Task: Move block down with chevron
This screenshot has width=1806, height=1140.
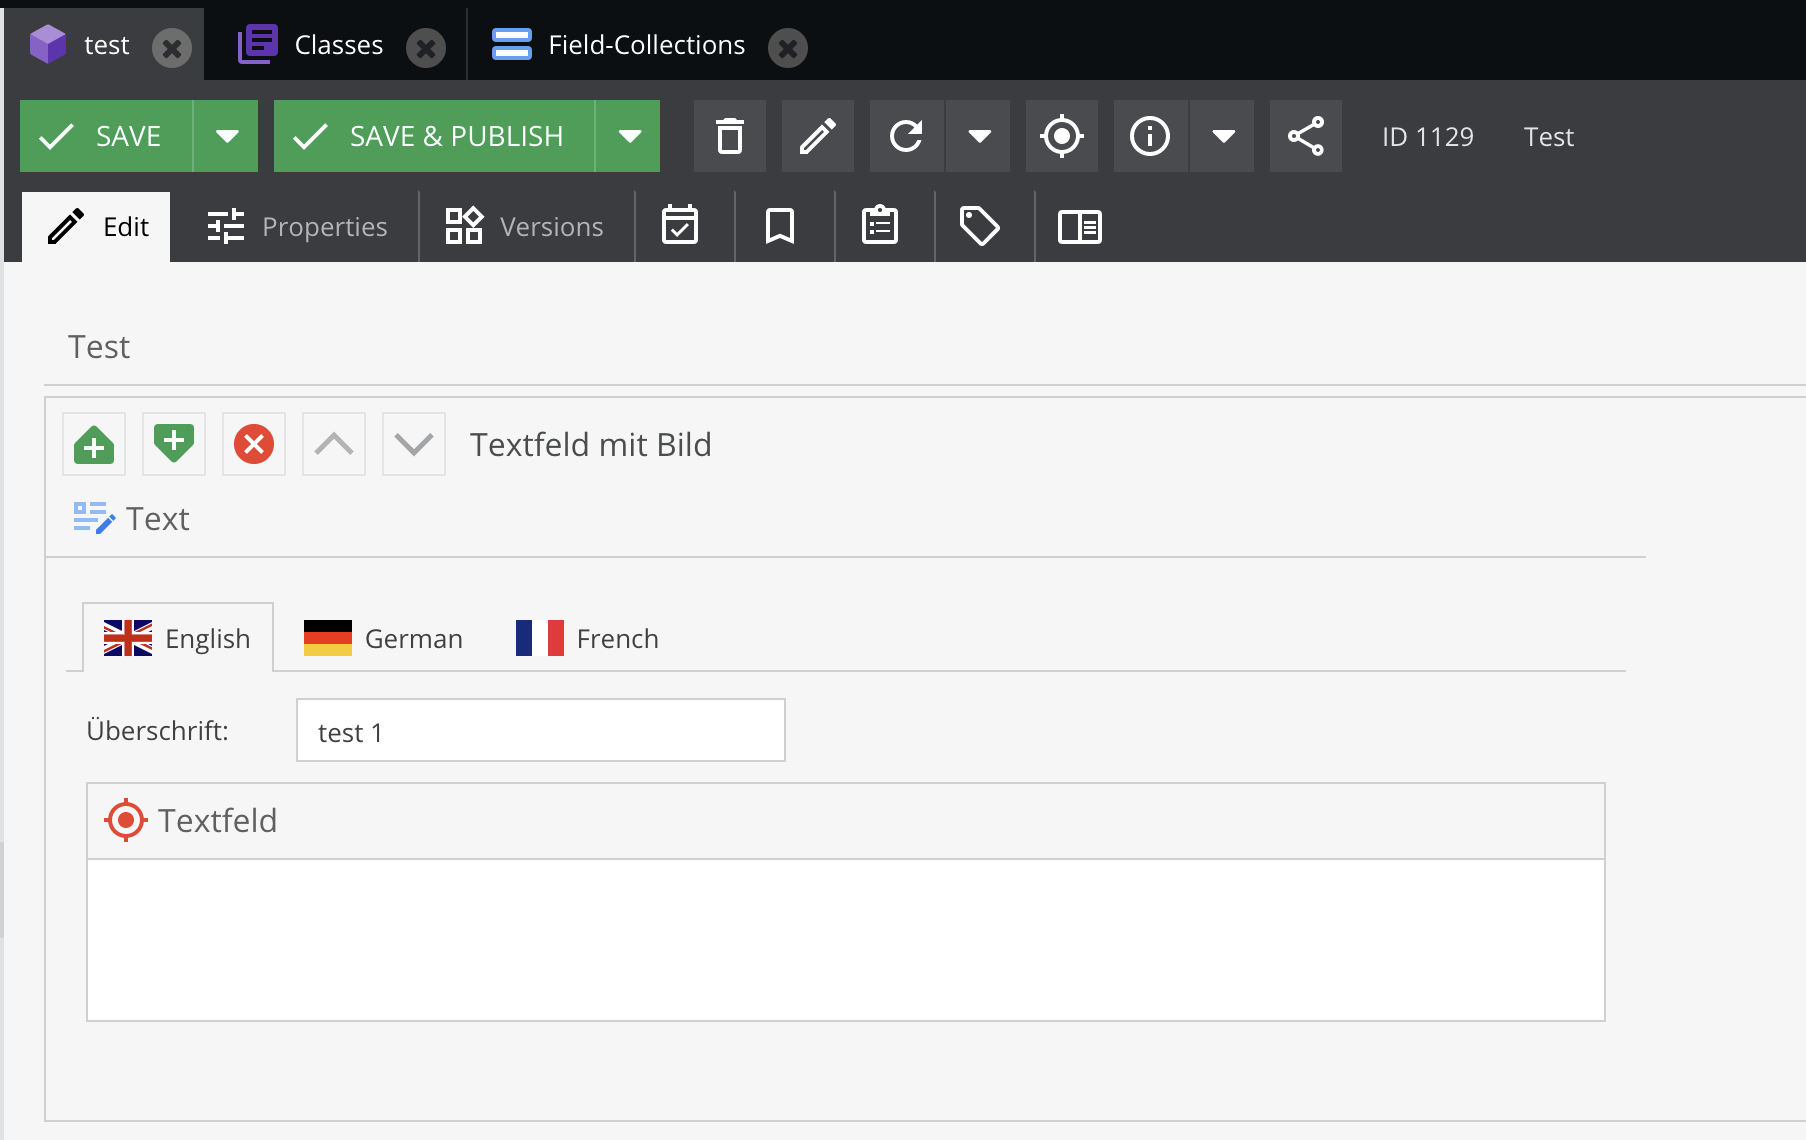Action: (414, 444)
